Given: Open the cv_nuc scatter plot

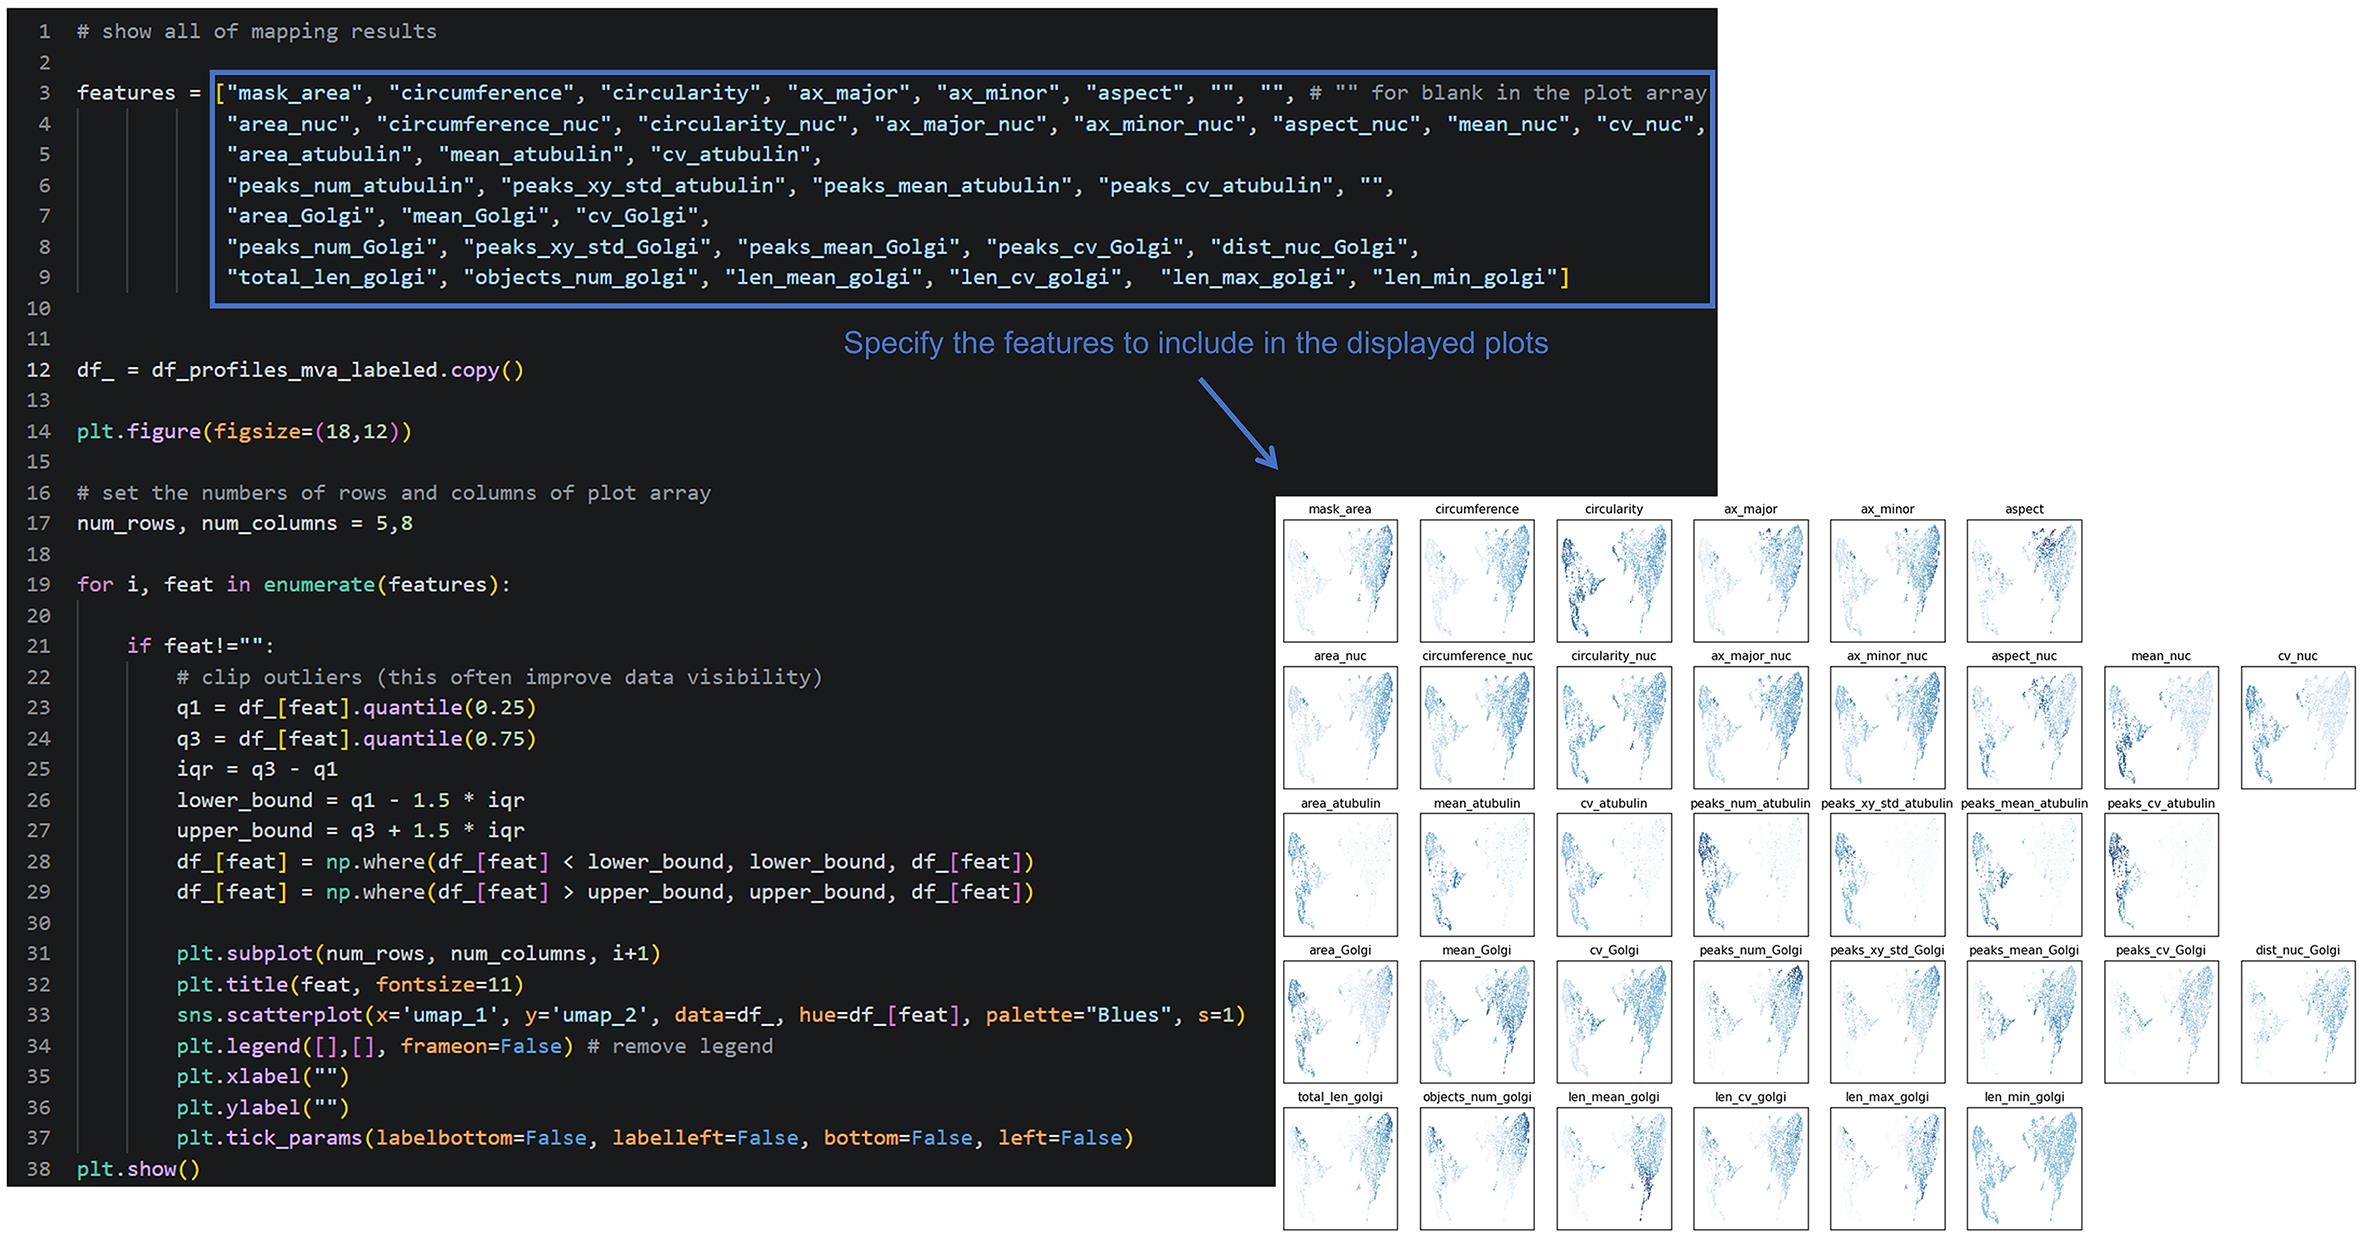Looking at the screenshot, I should 2298,727.
